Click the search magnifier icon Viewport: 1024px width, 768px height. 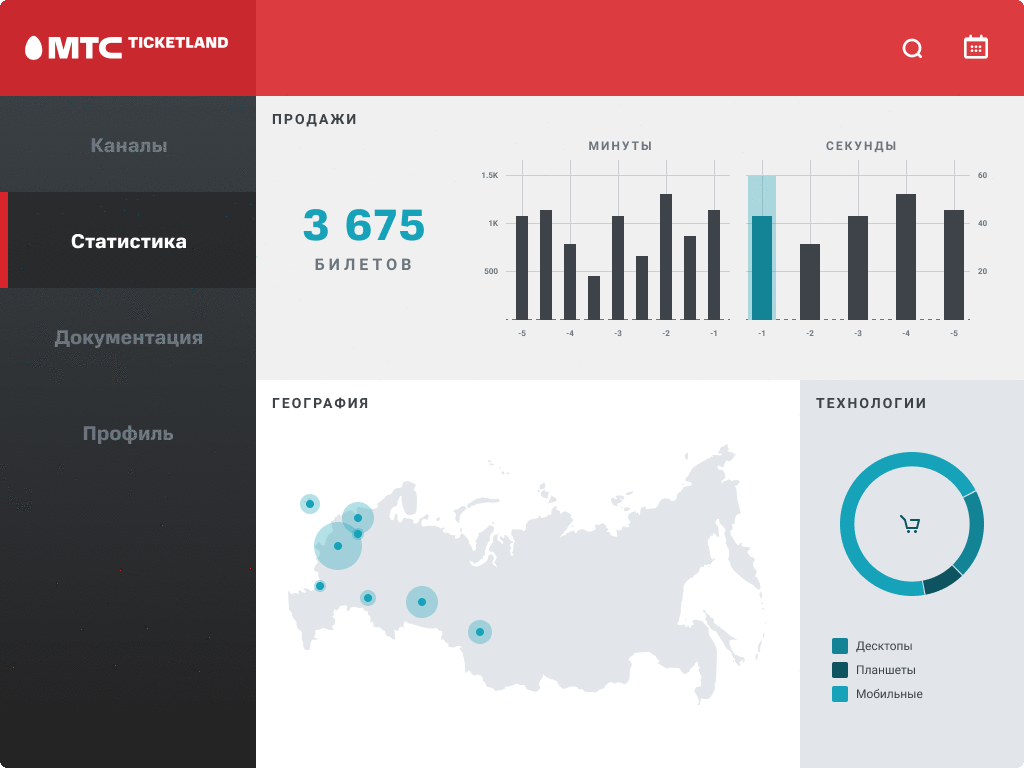[912, 48]
